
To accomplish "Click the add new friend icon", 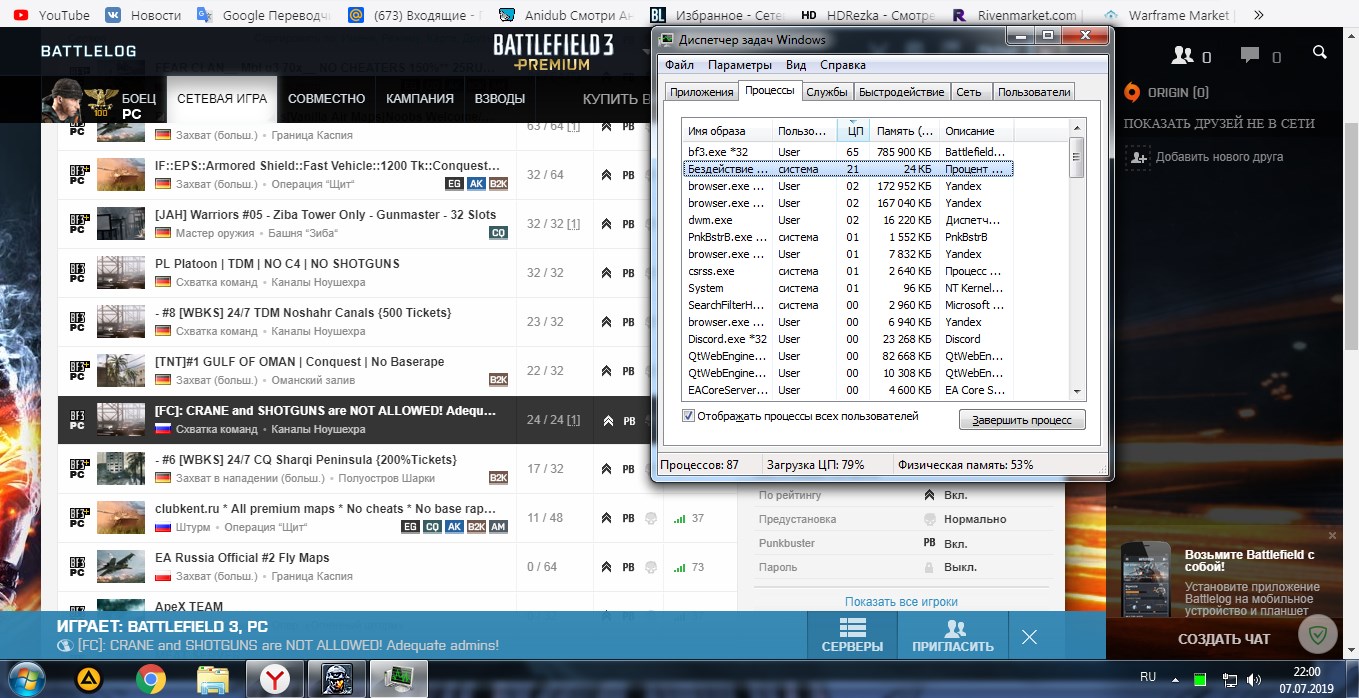I will (x=1137, y=157).
